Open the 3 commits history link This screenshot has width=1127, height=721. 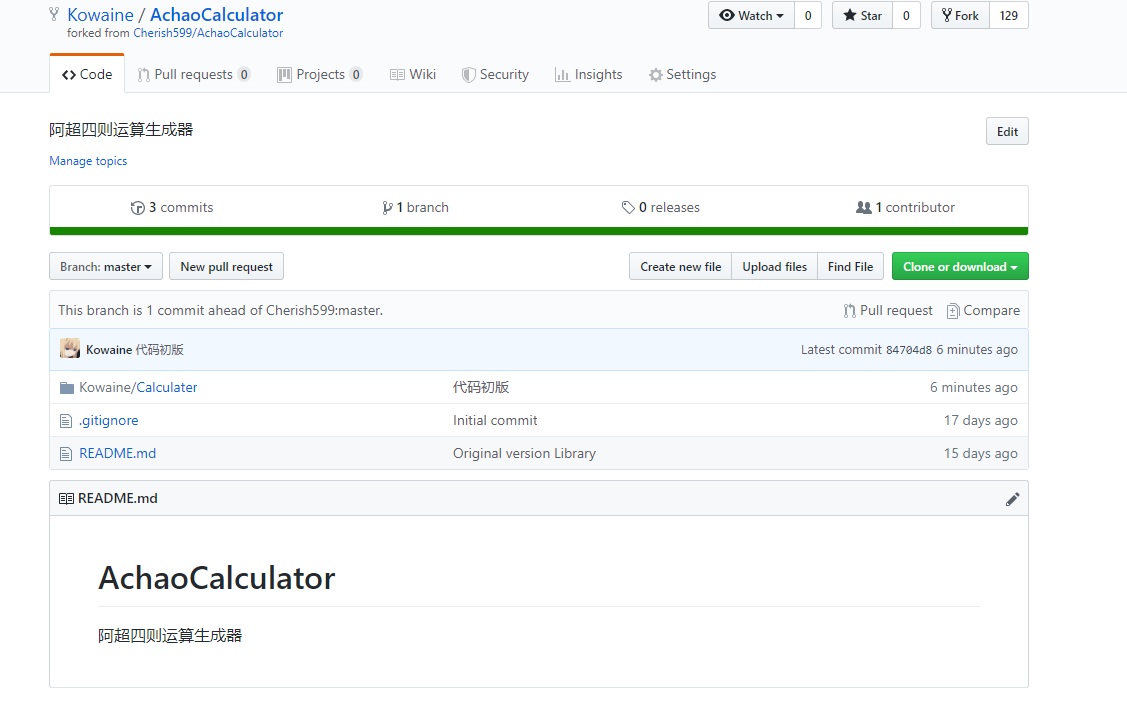click(x=172, y=208)
